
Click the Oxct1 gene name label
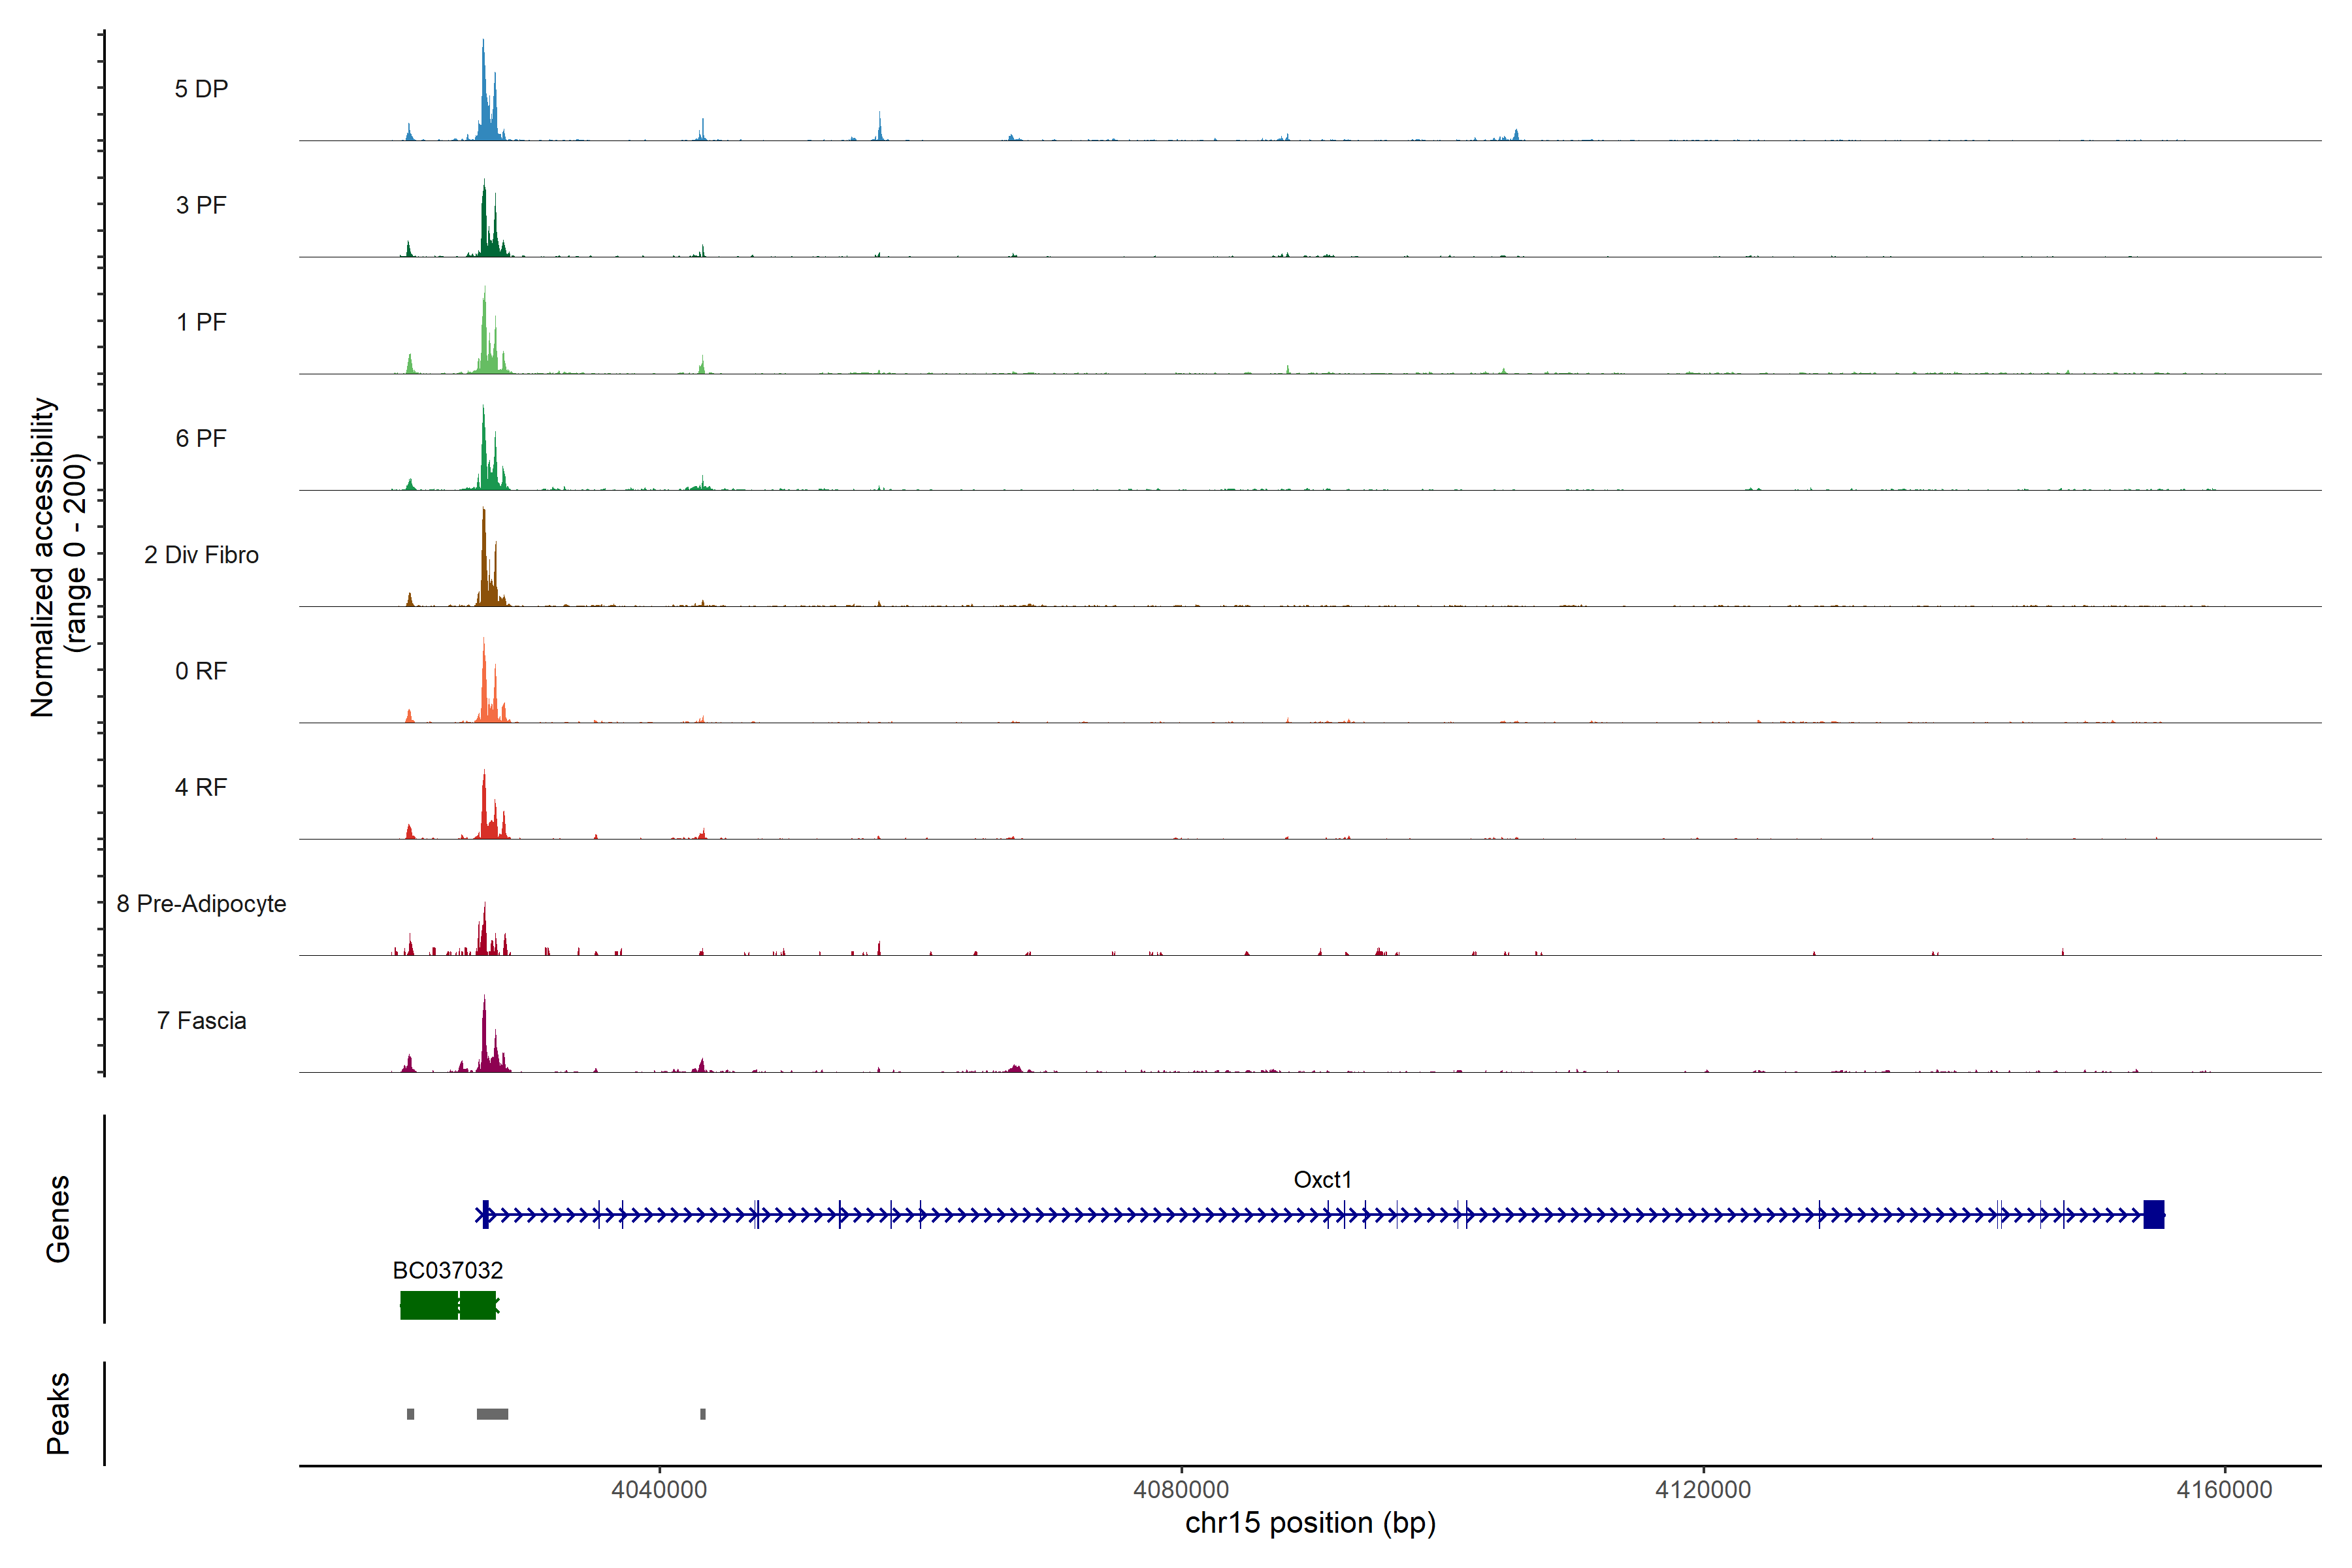pyautogui.click(x=1322, y=1180)
